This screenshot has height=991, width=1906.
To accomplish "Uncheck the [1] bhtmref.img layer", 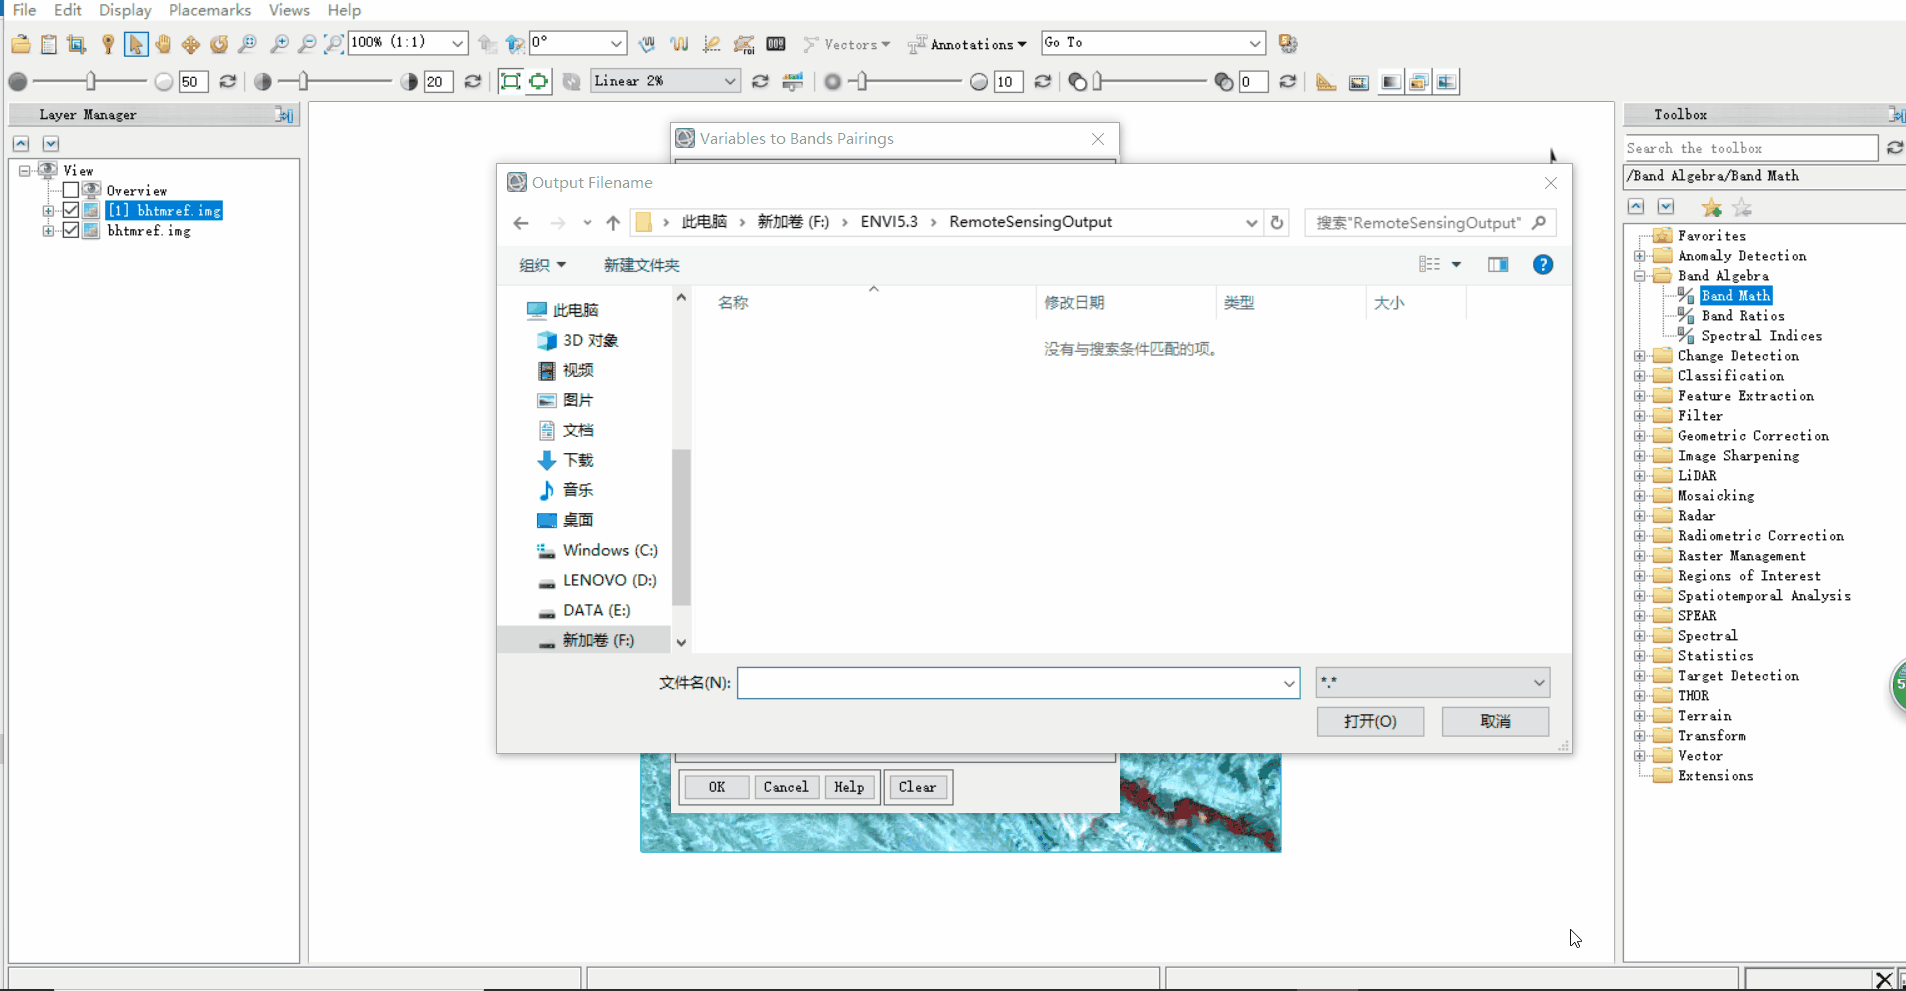I will (71, 210).
